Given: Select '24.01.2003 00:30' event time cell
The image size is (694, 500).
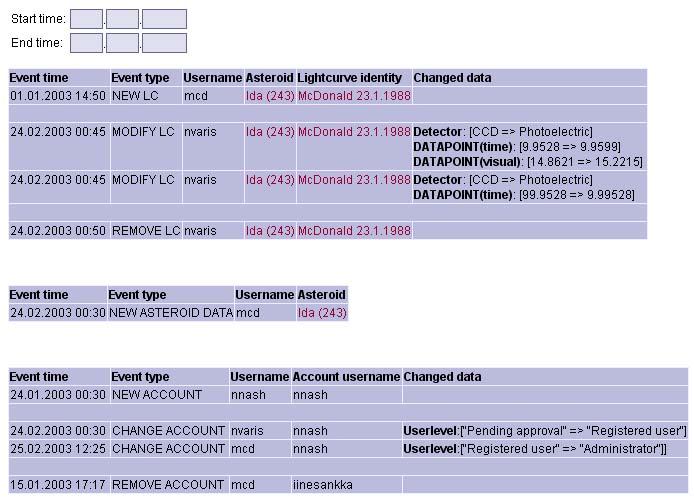Looking at the screenshot, I should click(58, 395).
